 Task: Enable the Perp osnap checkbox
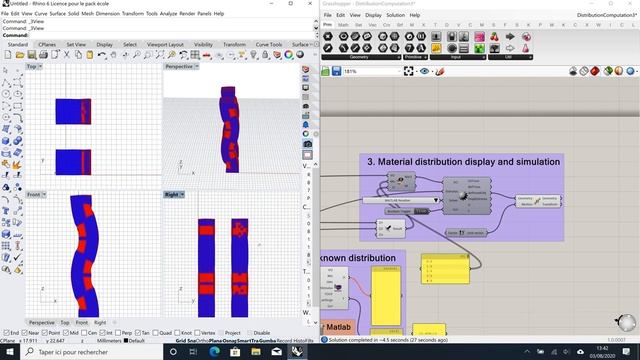(118, 333)
